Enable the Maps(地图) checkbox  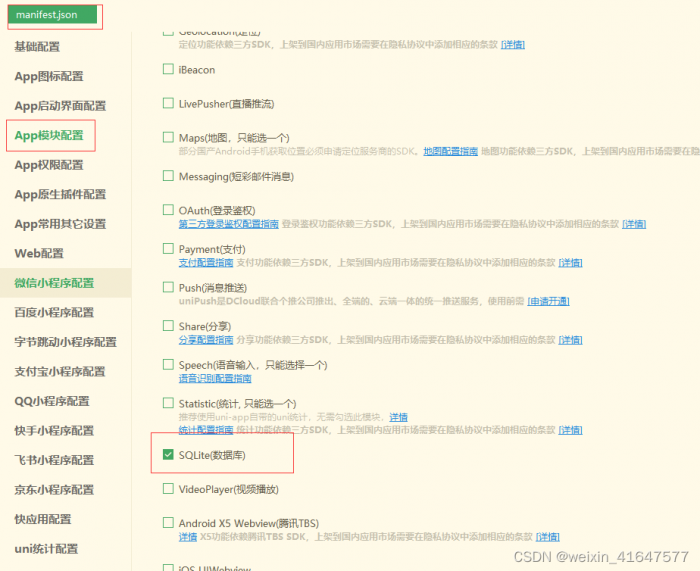[168, 137]
